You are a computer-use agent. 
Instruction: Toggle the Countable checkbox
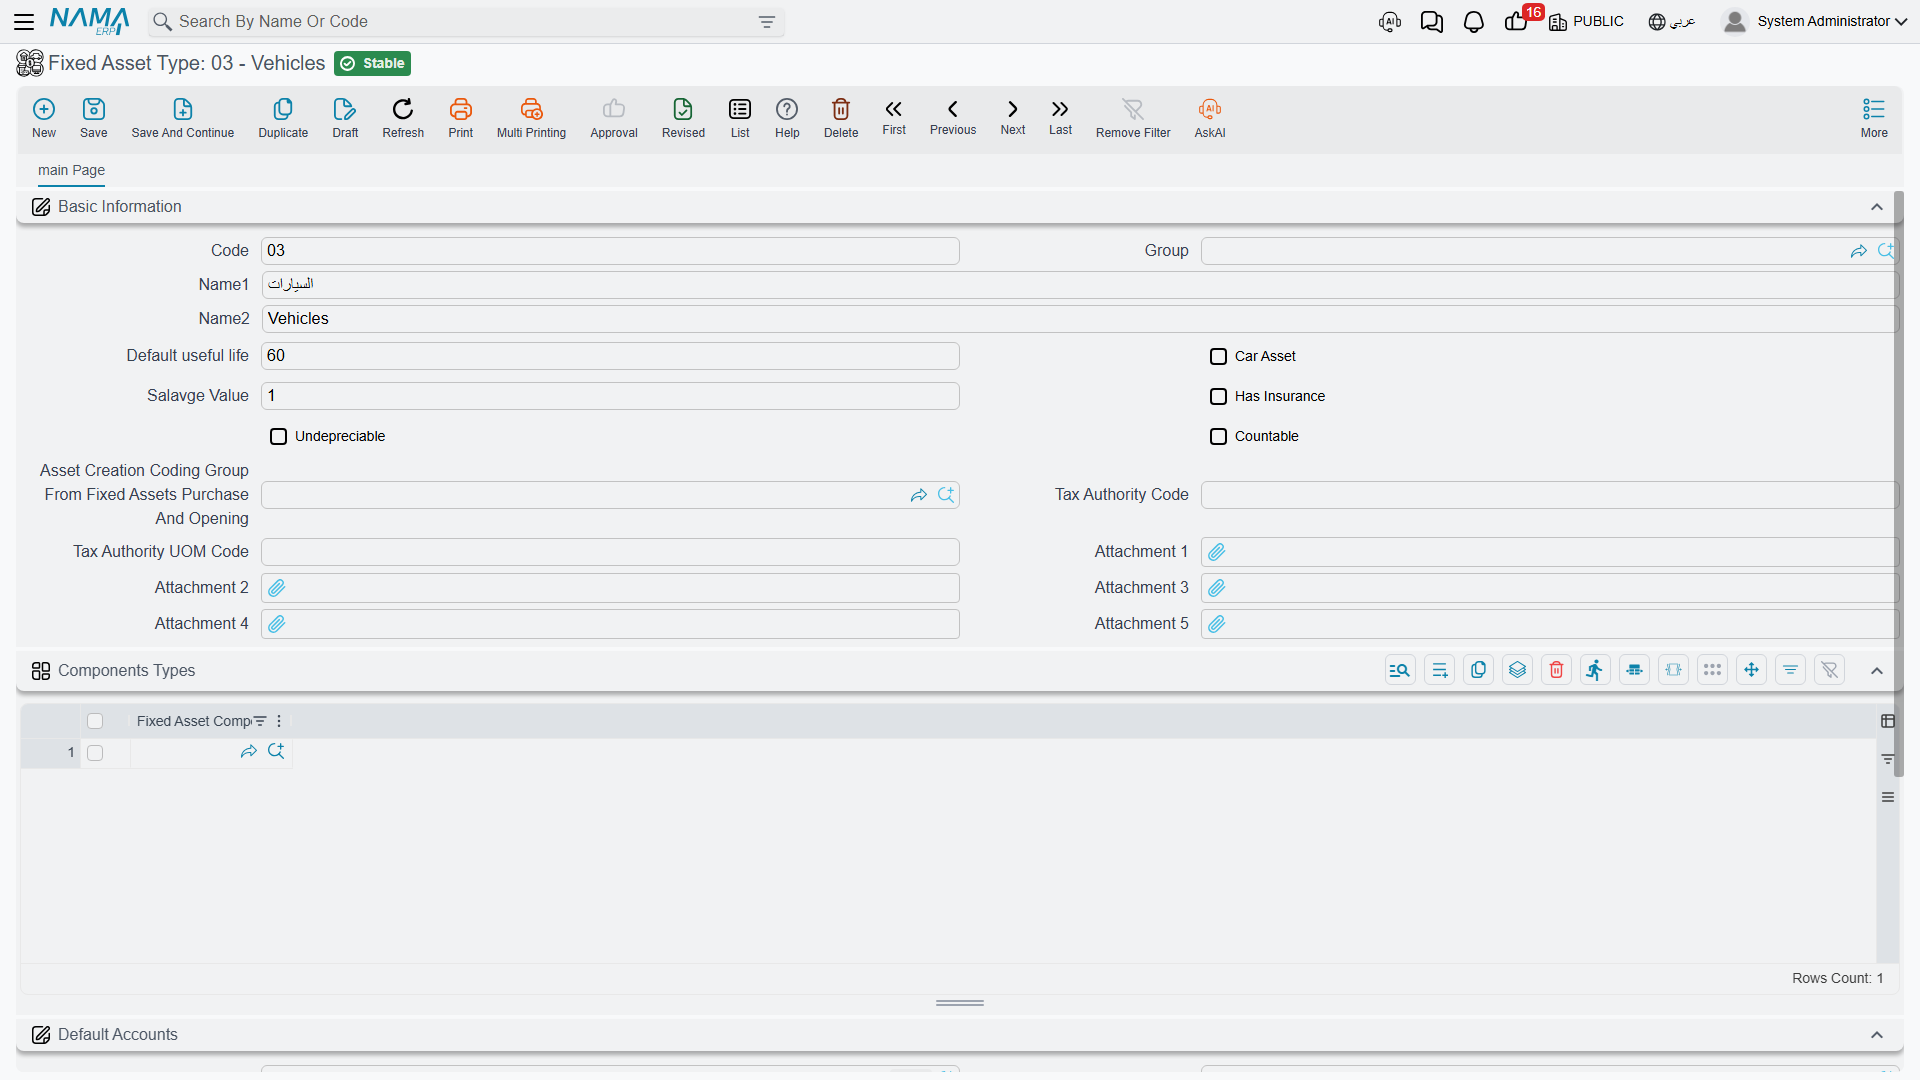1218,436
